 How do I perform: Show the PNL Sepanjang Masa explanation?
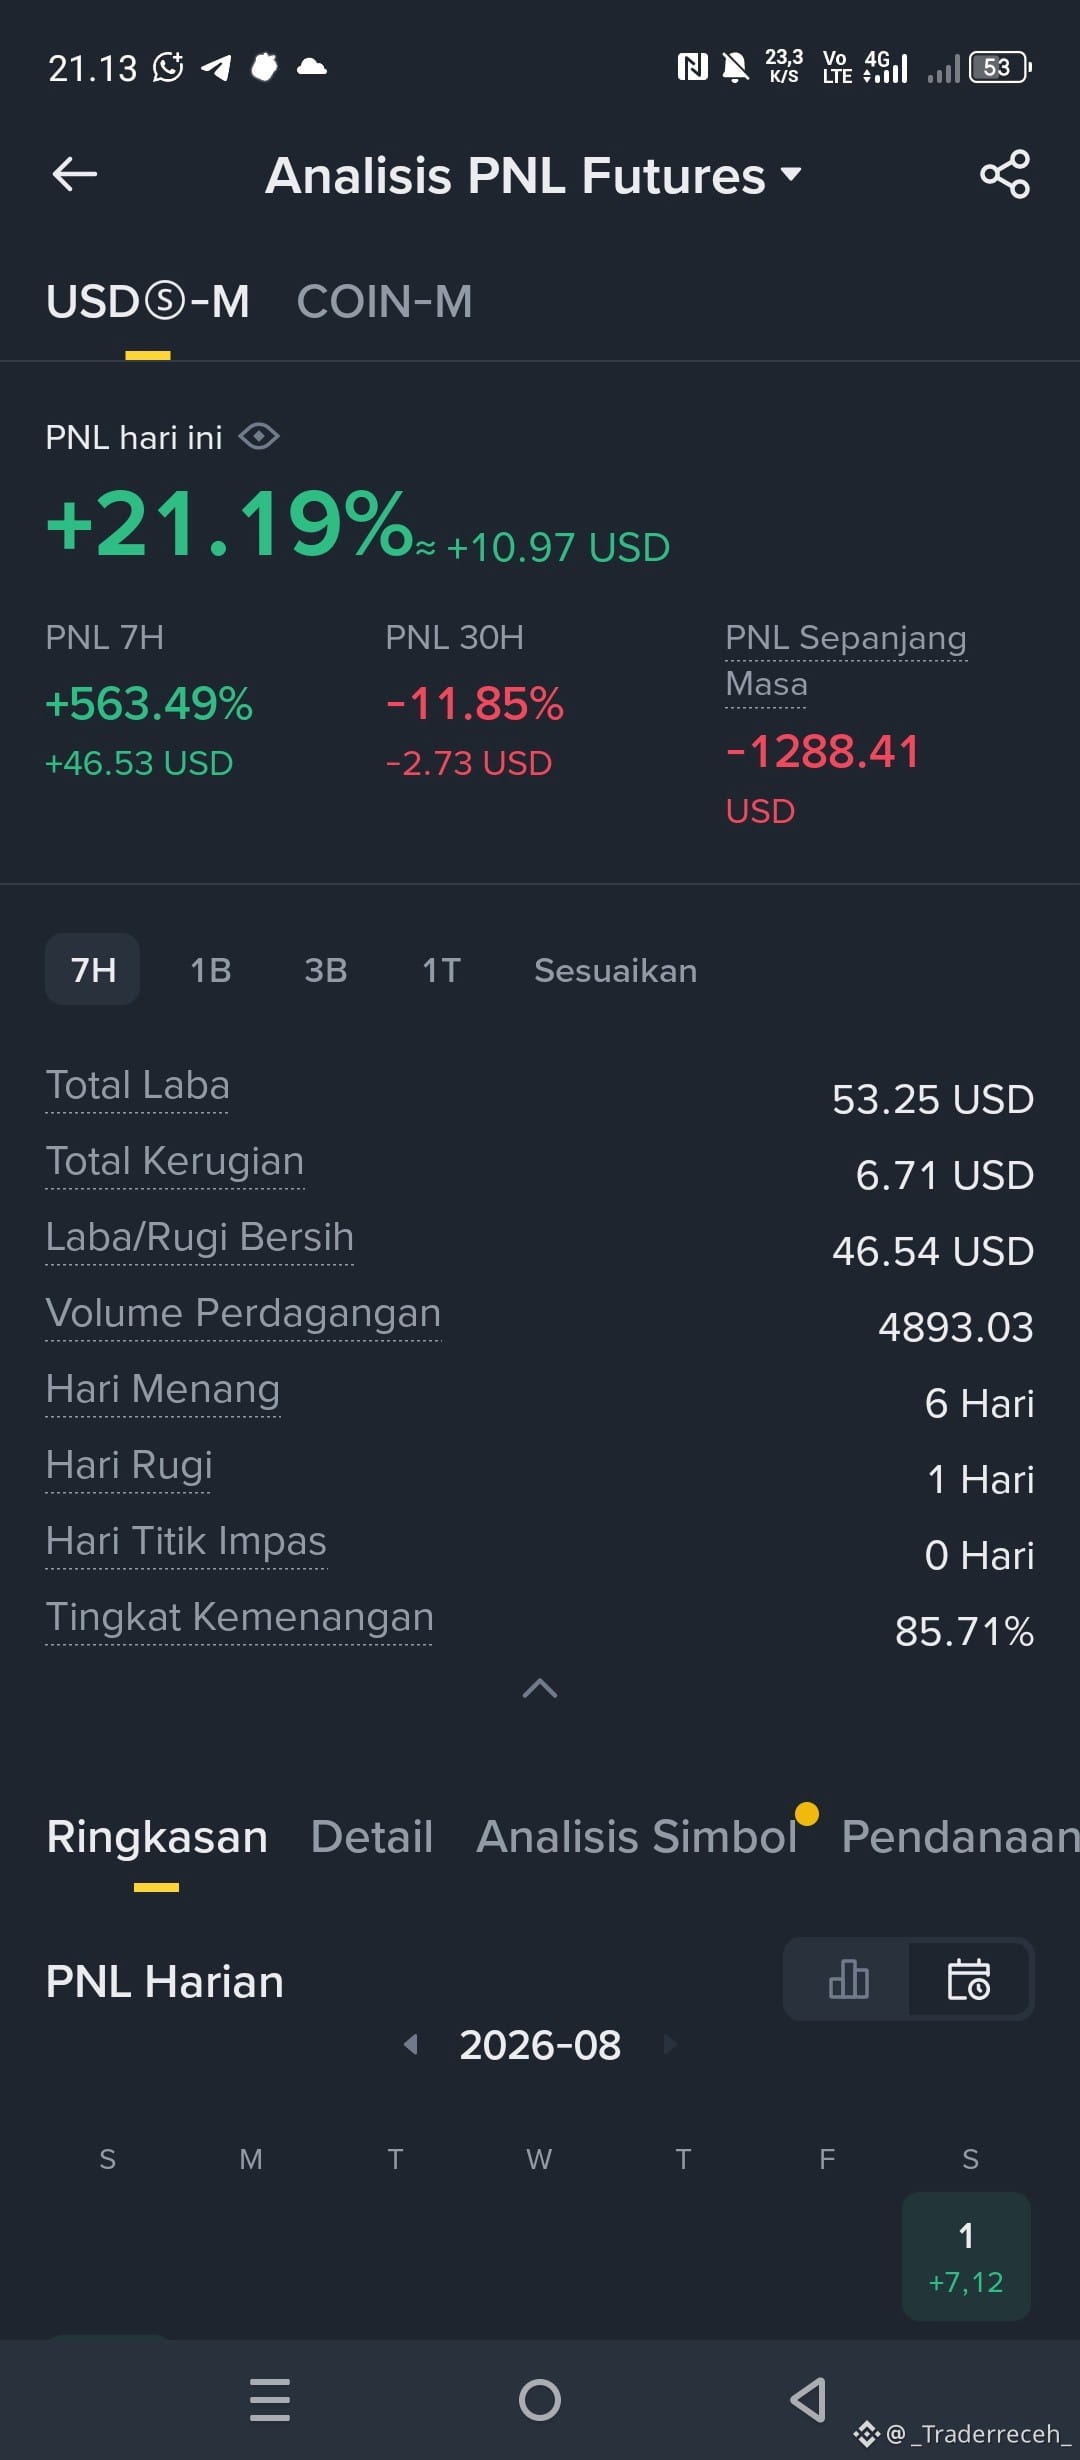[845, 661]
